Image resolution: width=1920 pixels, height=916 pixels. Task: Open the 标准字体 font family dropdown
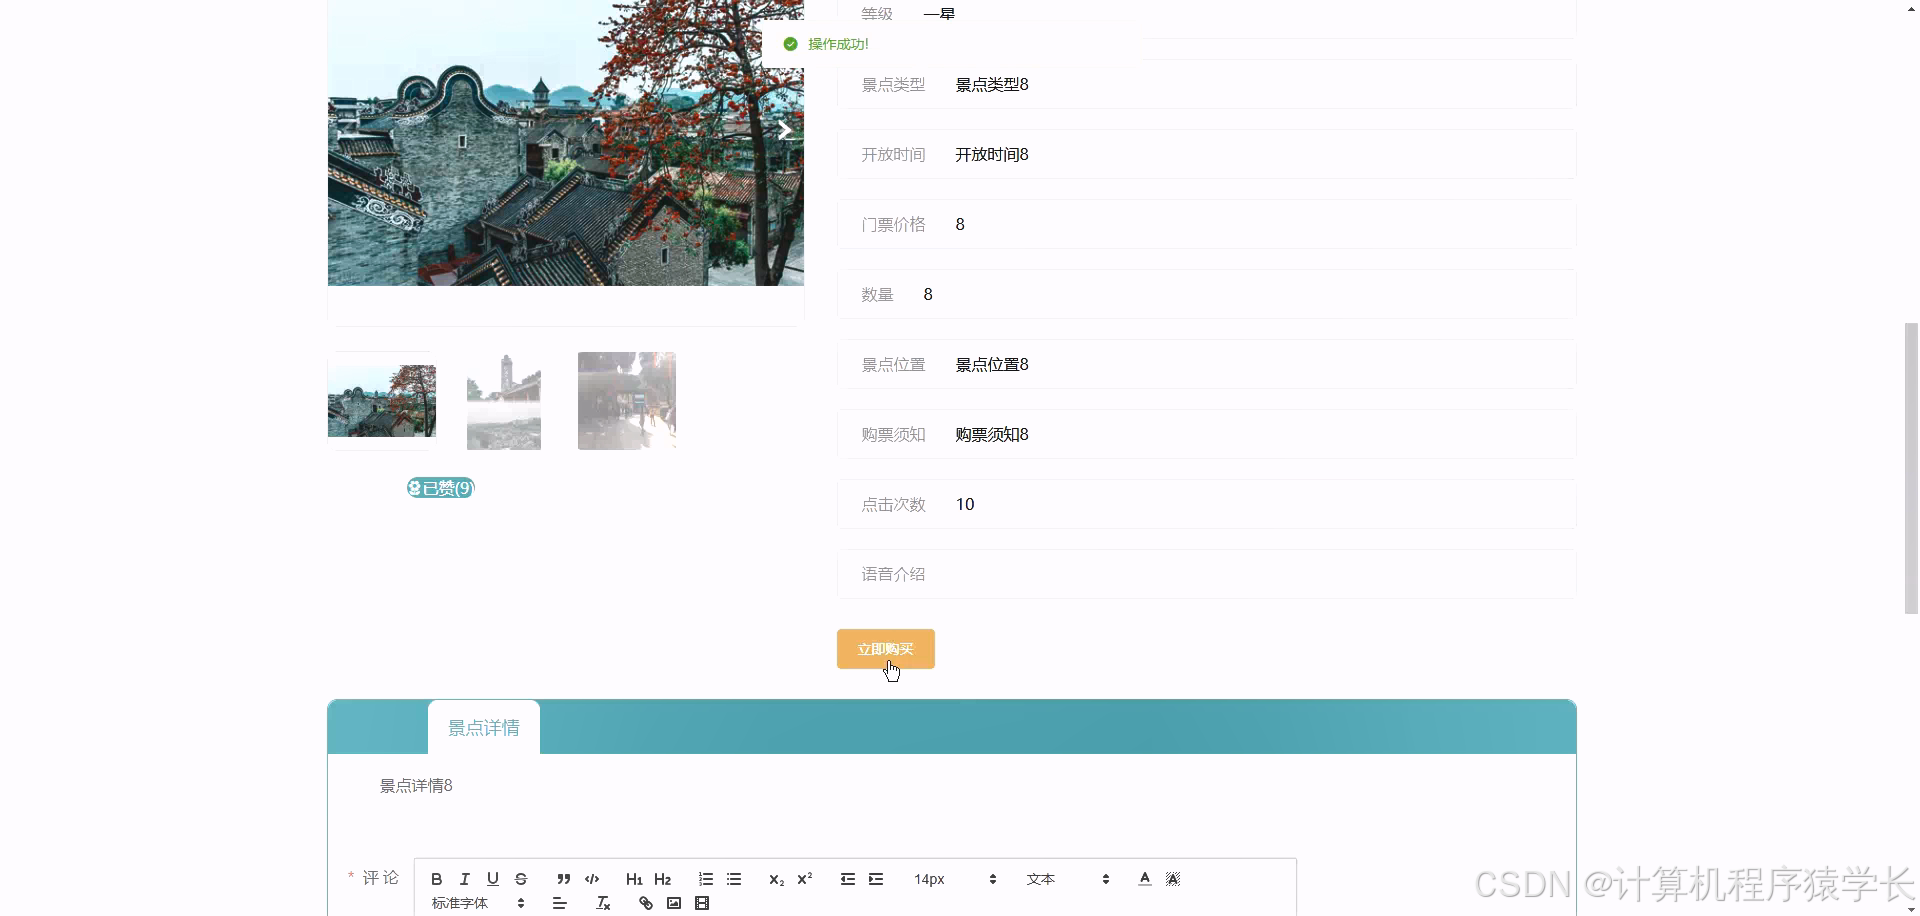pos(478,903)
